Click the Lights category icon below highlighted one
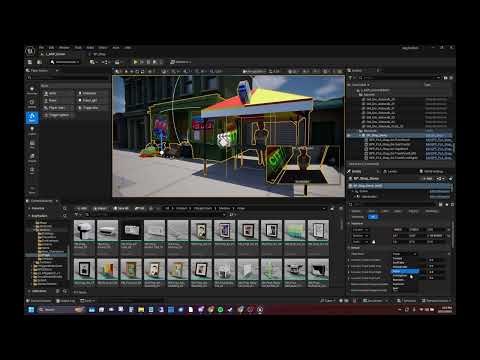The width and height of the screenshot is (480, 360). (x=32, y=130)
